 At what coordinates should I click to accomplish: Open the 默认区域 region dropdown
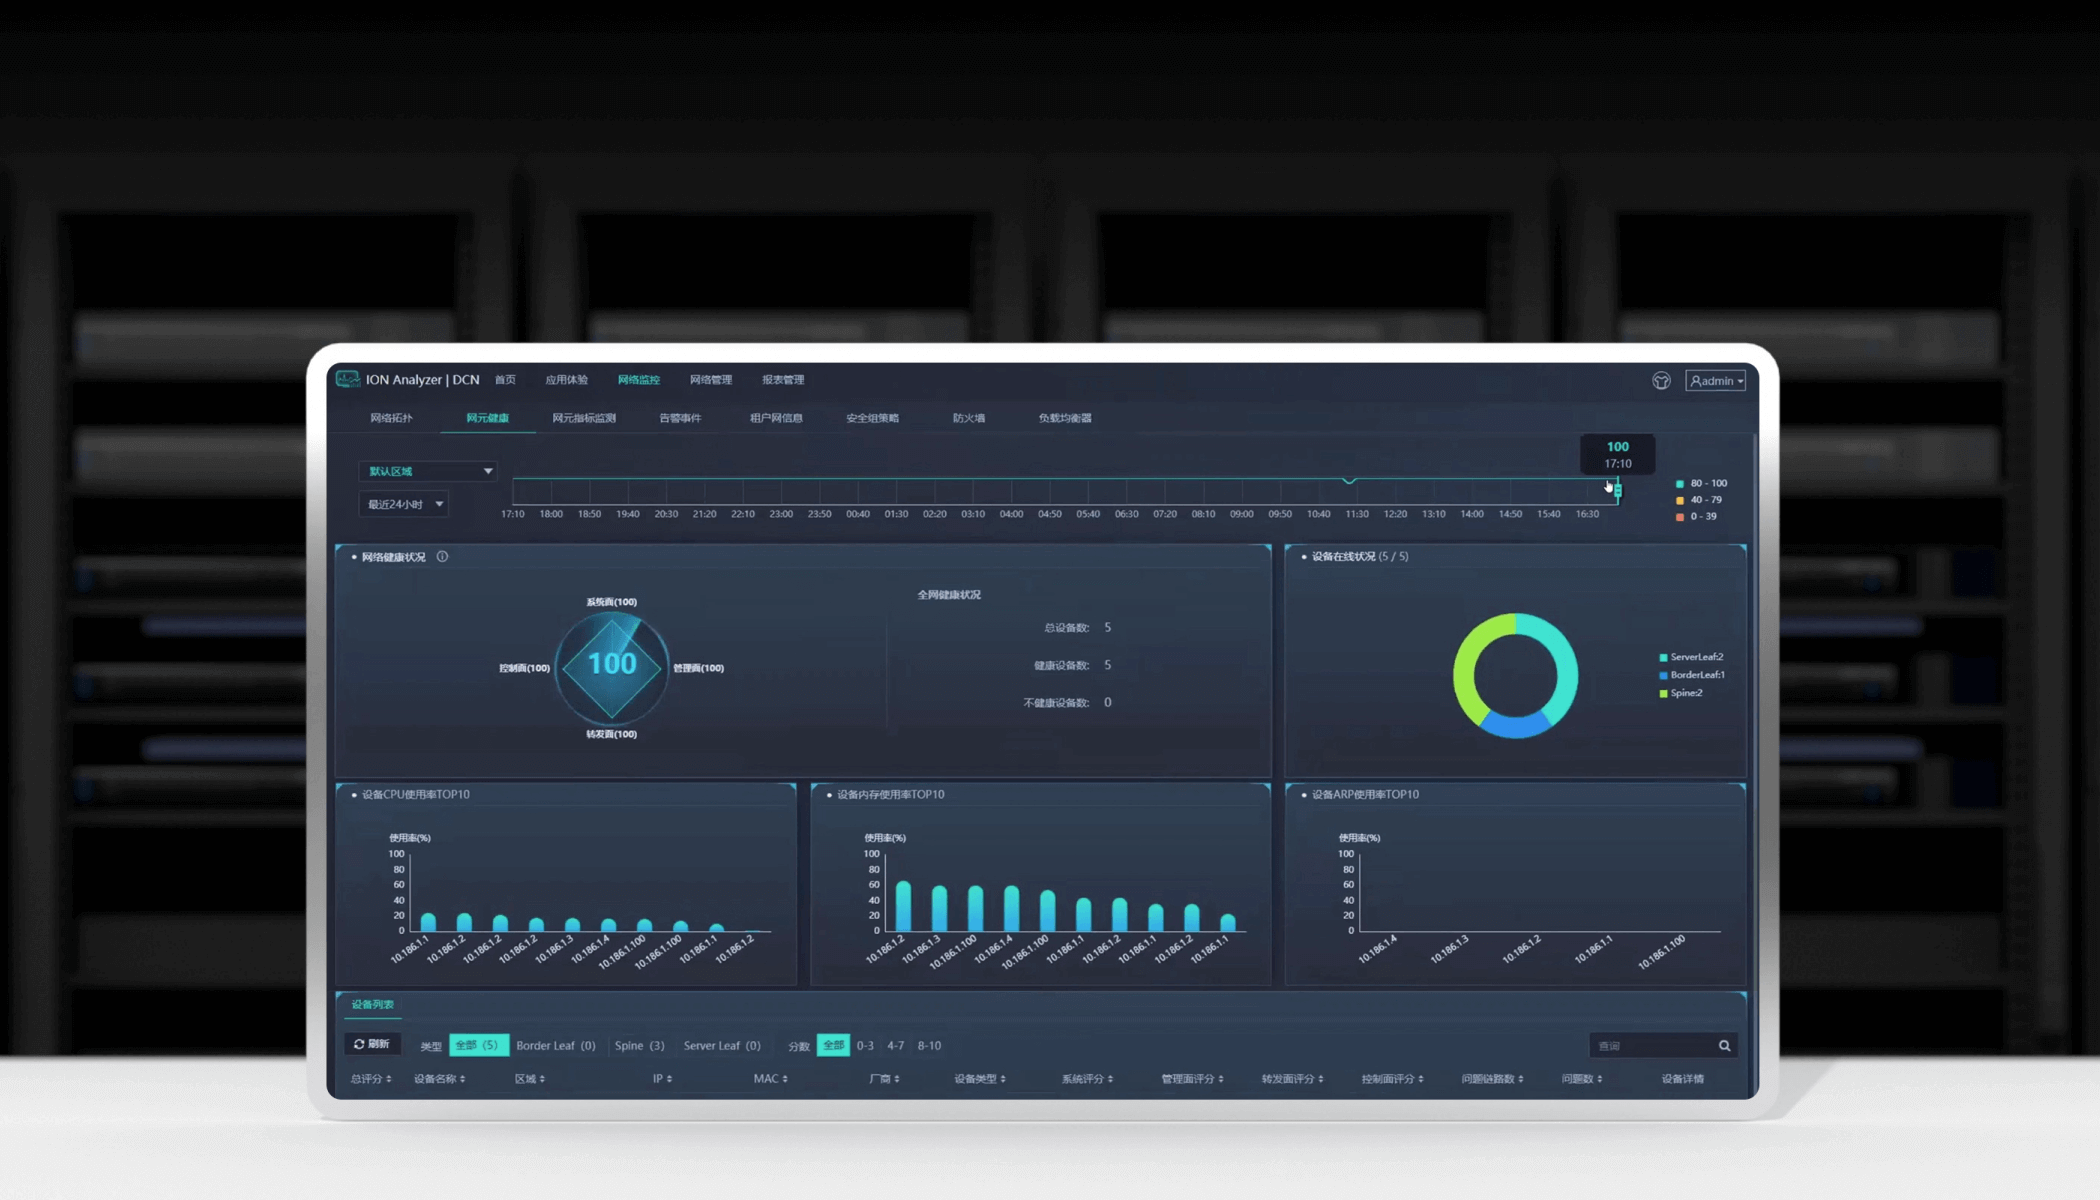click(428, 471)
